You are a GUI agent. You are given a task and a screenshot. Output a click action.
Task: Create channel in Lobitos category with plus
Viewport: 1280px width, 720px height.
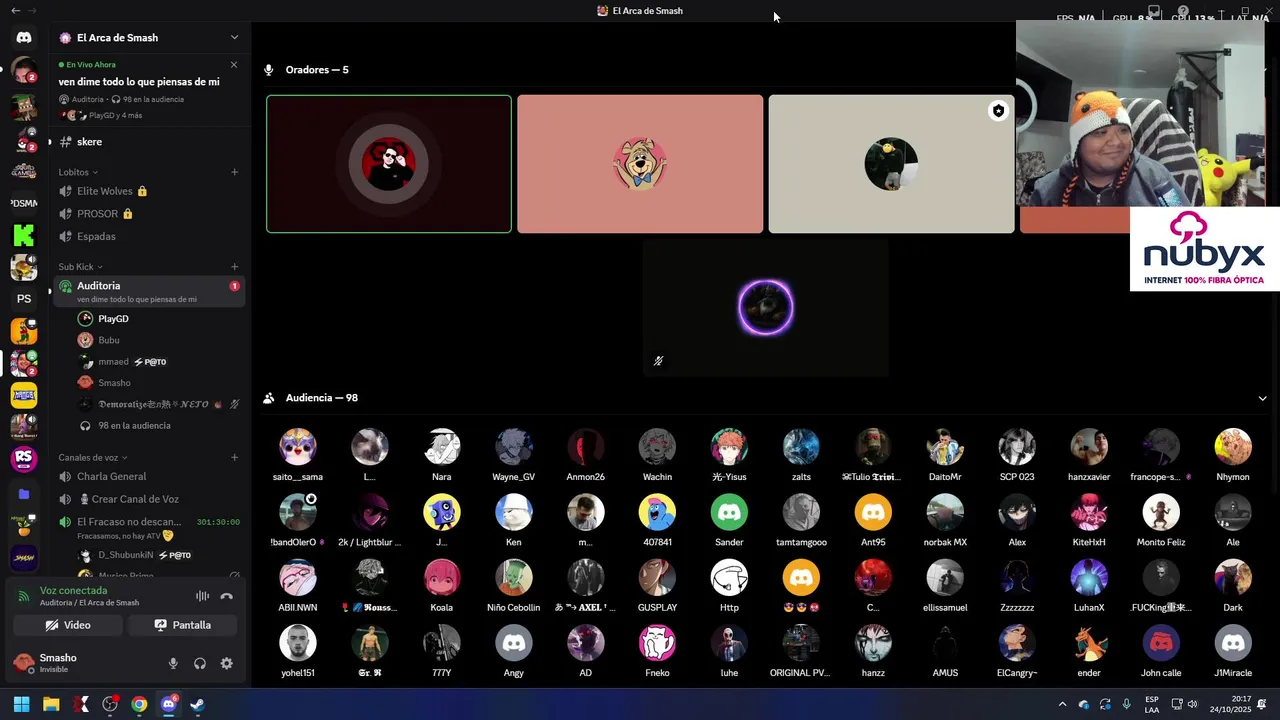click(x=235, y=172)
